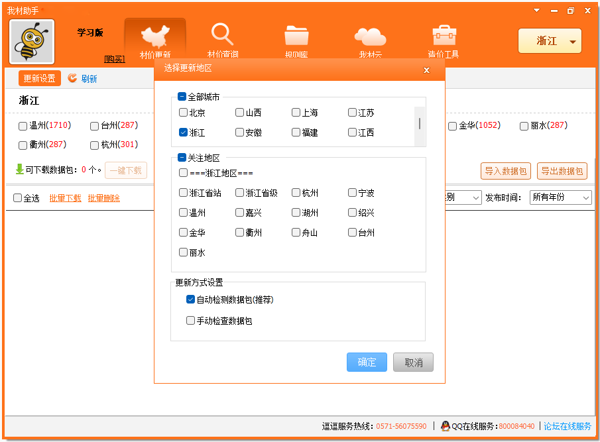600x442 pixels.
Task: Click the bee mascot logo
Action: pos(32,42)
